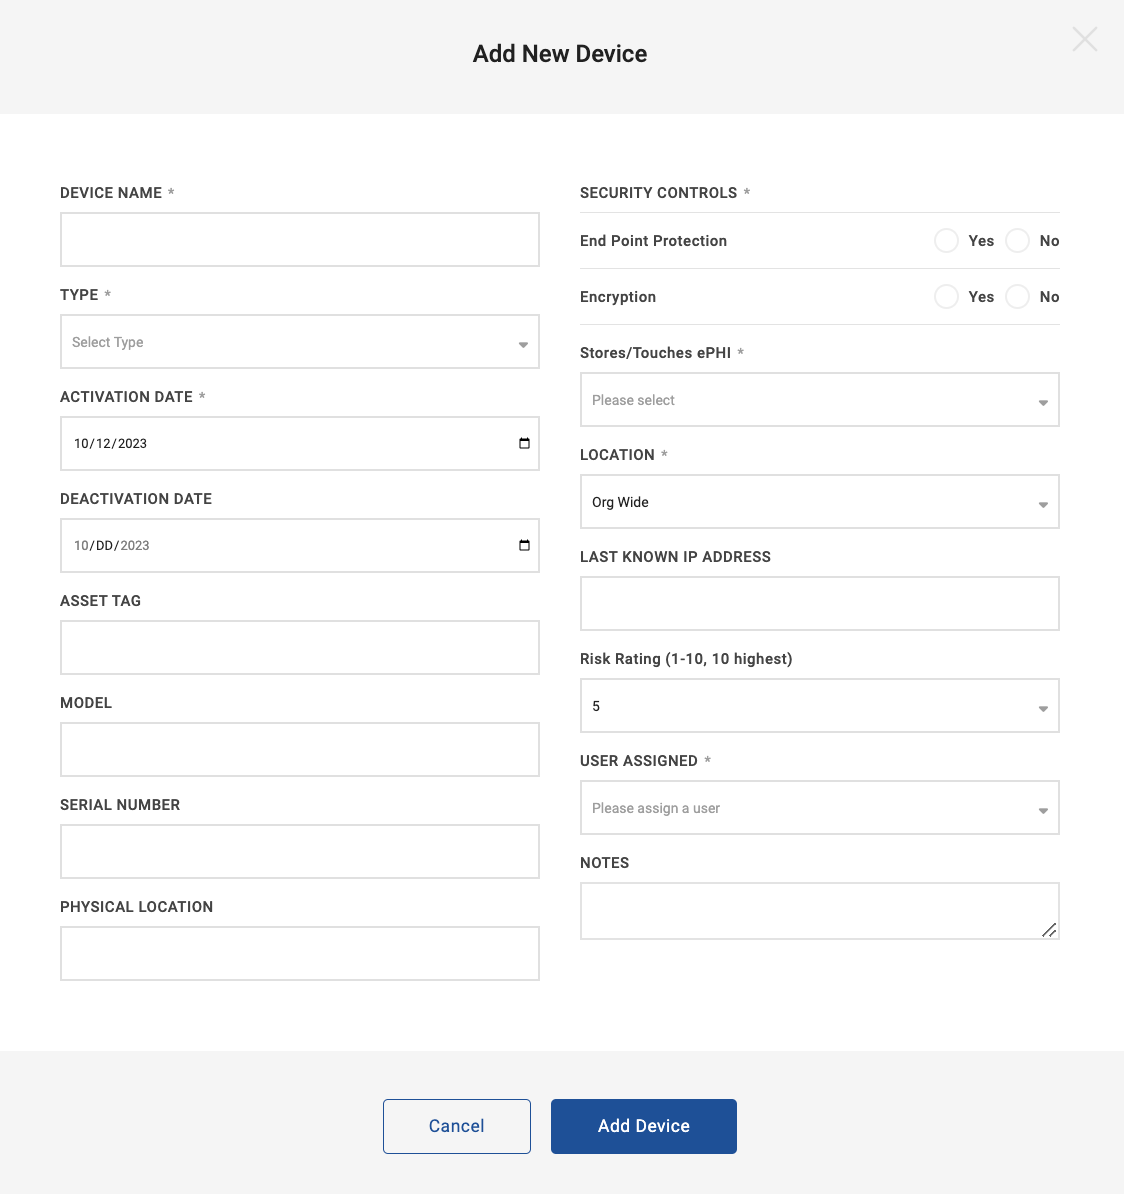The height and width of the screenshot is (1194, 1124).
Task: Click the End Point Protection label
Action: [653, 241]
